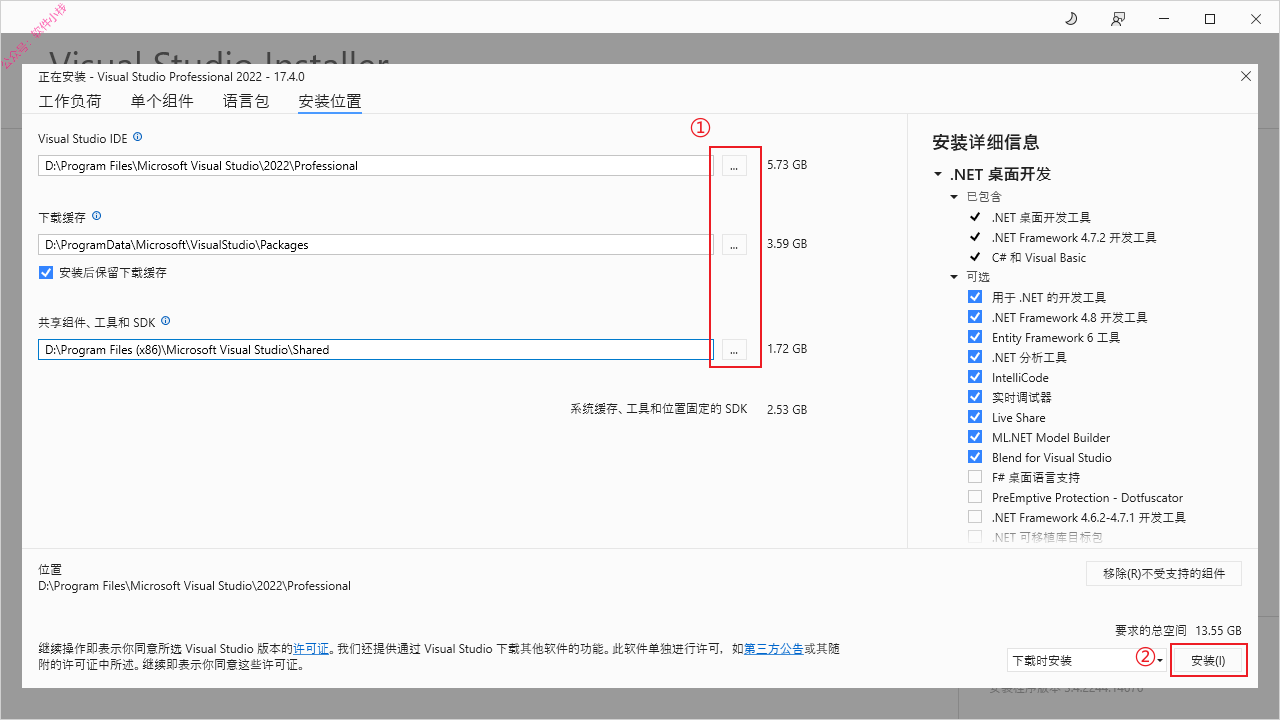Toggle the IntelliCode checkbox
The width and height of the screenshot is (1280, 720).
[x=975, y=377]
